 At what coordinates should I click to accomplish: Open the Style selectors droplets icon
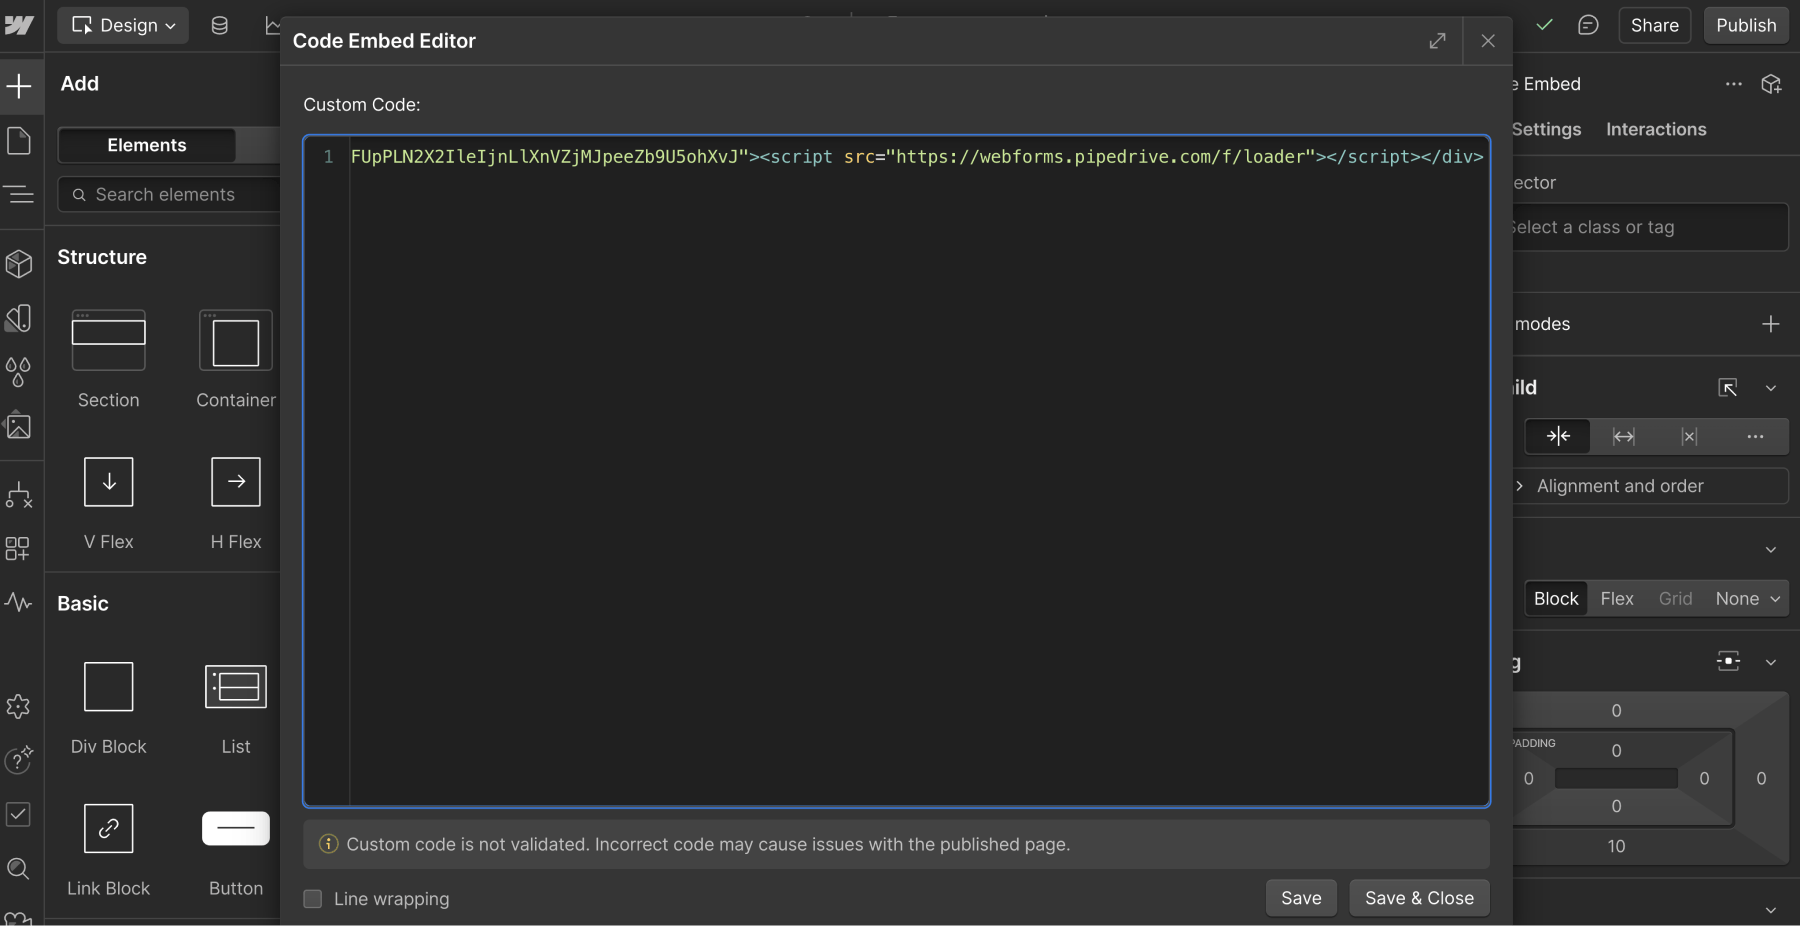click(19, 372)
